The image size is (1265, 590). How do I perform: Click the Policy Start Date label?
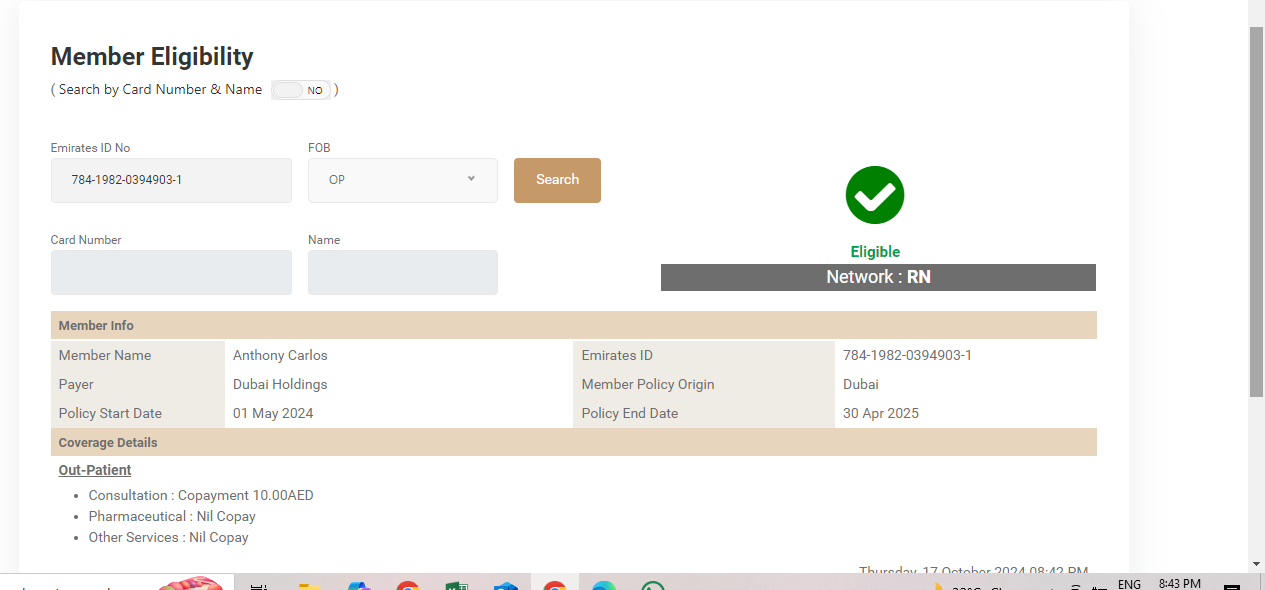point(110,413)
